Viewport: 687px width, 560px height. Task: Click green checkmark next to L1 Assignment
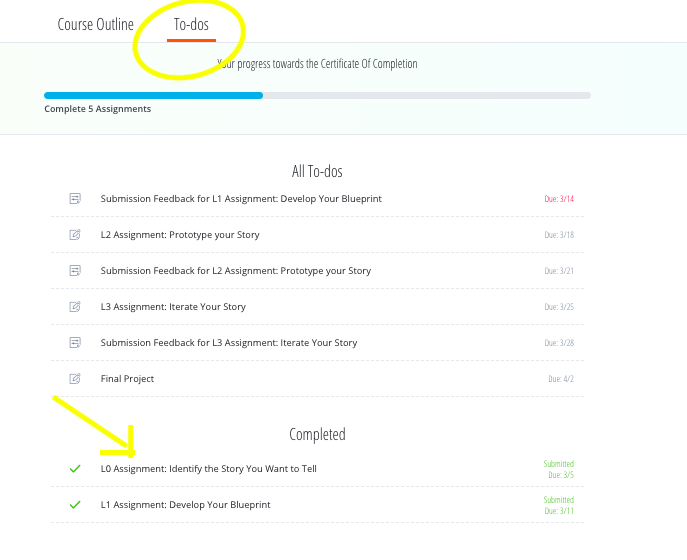click(x=75, y=505)
